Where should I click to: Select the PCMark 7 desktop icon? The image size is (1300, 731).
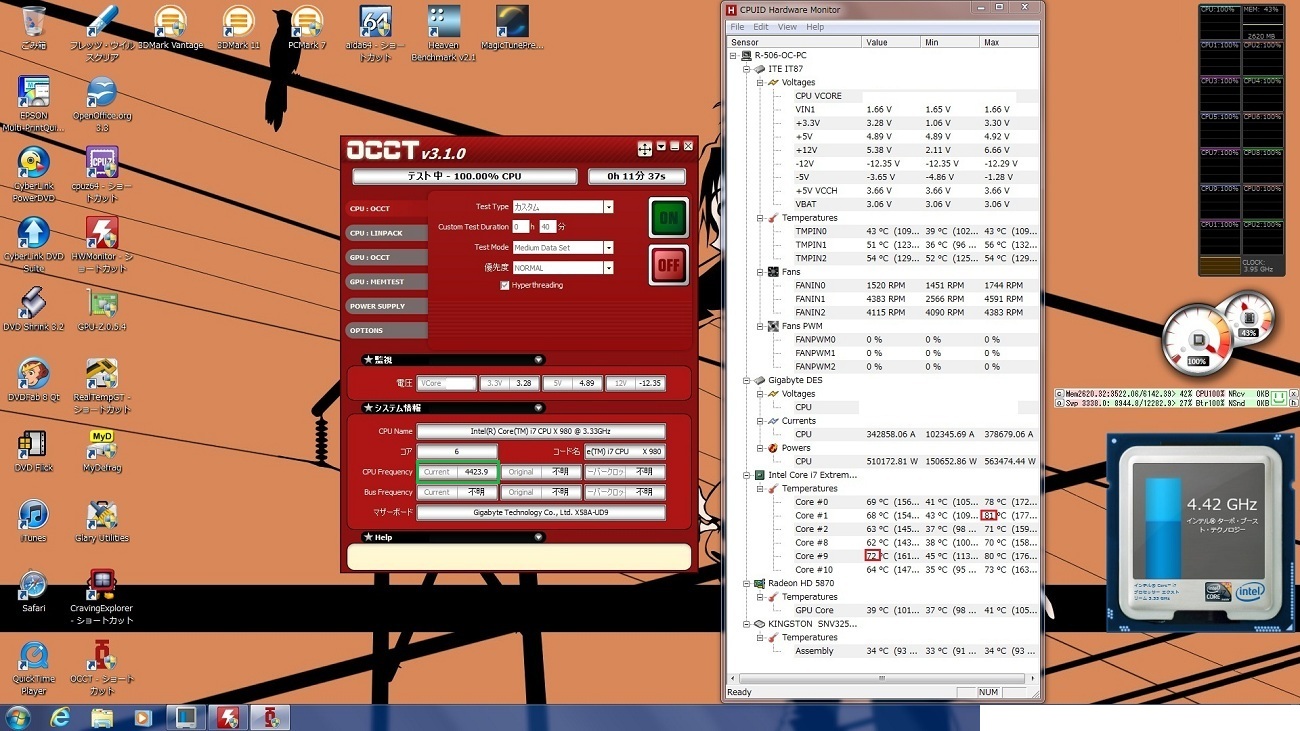(306, 28)
